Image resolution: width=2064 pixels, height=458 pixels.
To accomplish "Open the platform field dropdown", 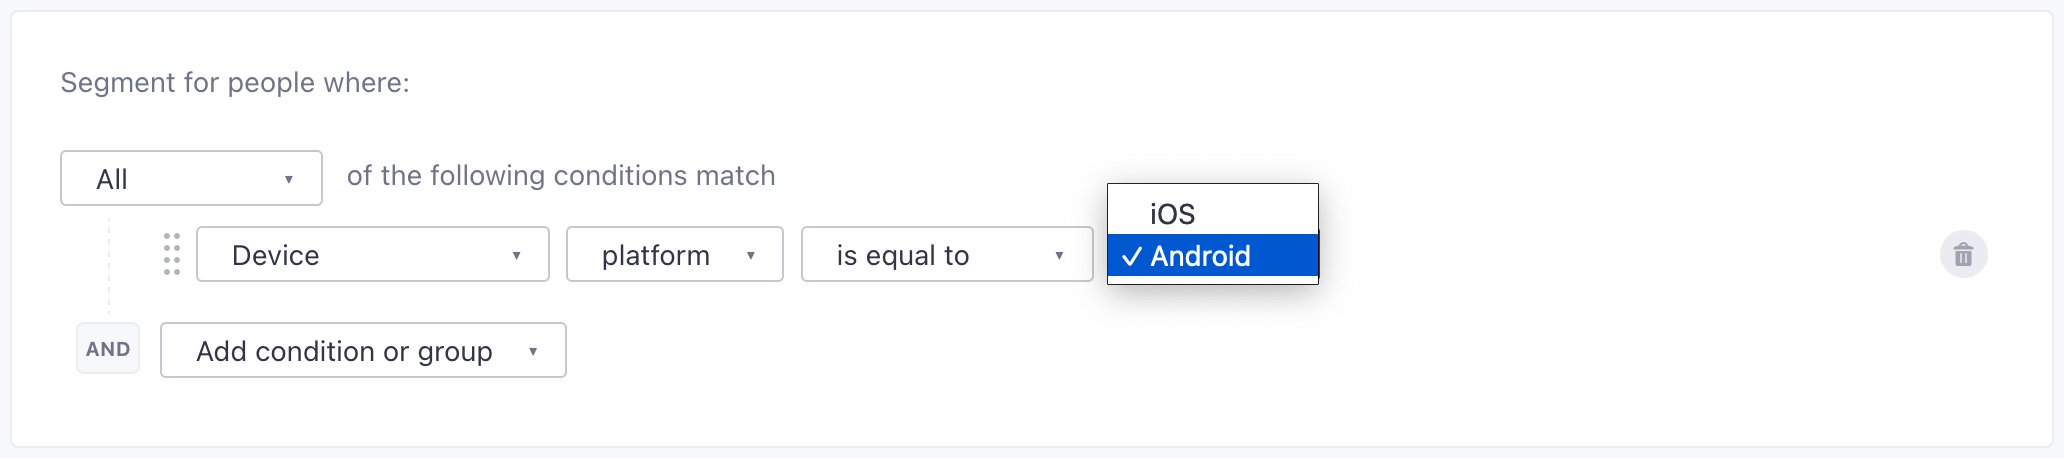I will tap(674, 255).
